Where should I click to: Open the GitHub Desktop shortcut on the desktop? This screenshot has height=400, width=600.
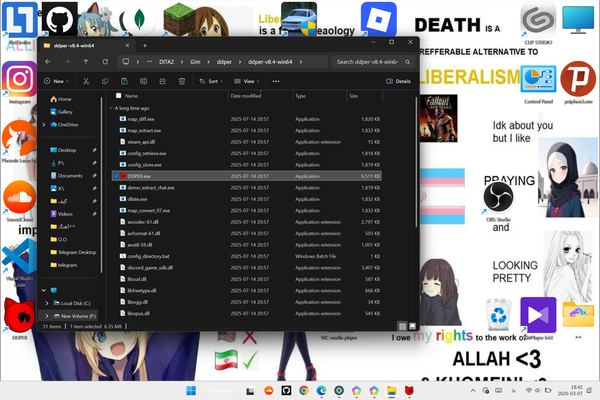(60, 18)
